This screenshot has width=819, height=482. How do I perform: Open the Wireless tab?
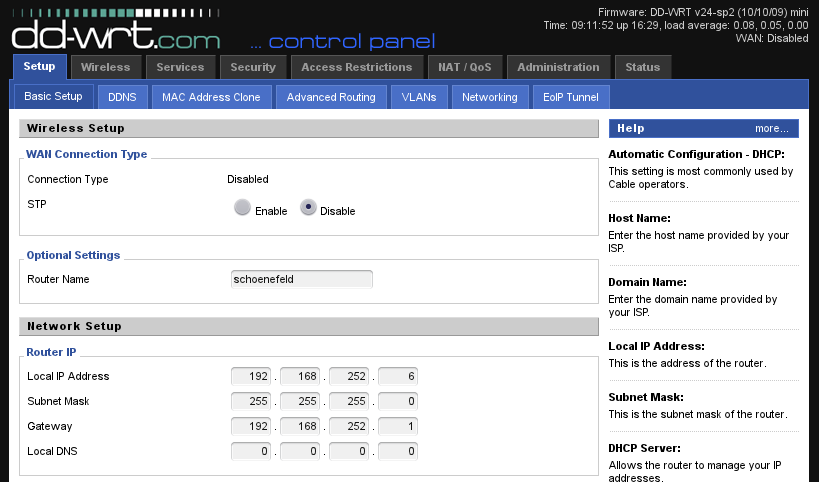pos(105,67)
